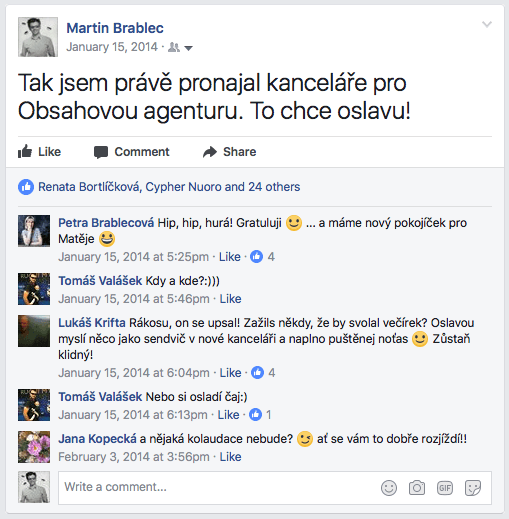Open Martin Brablec's profile name link

(x=115, y=28)
